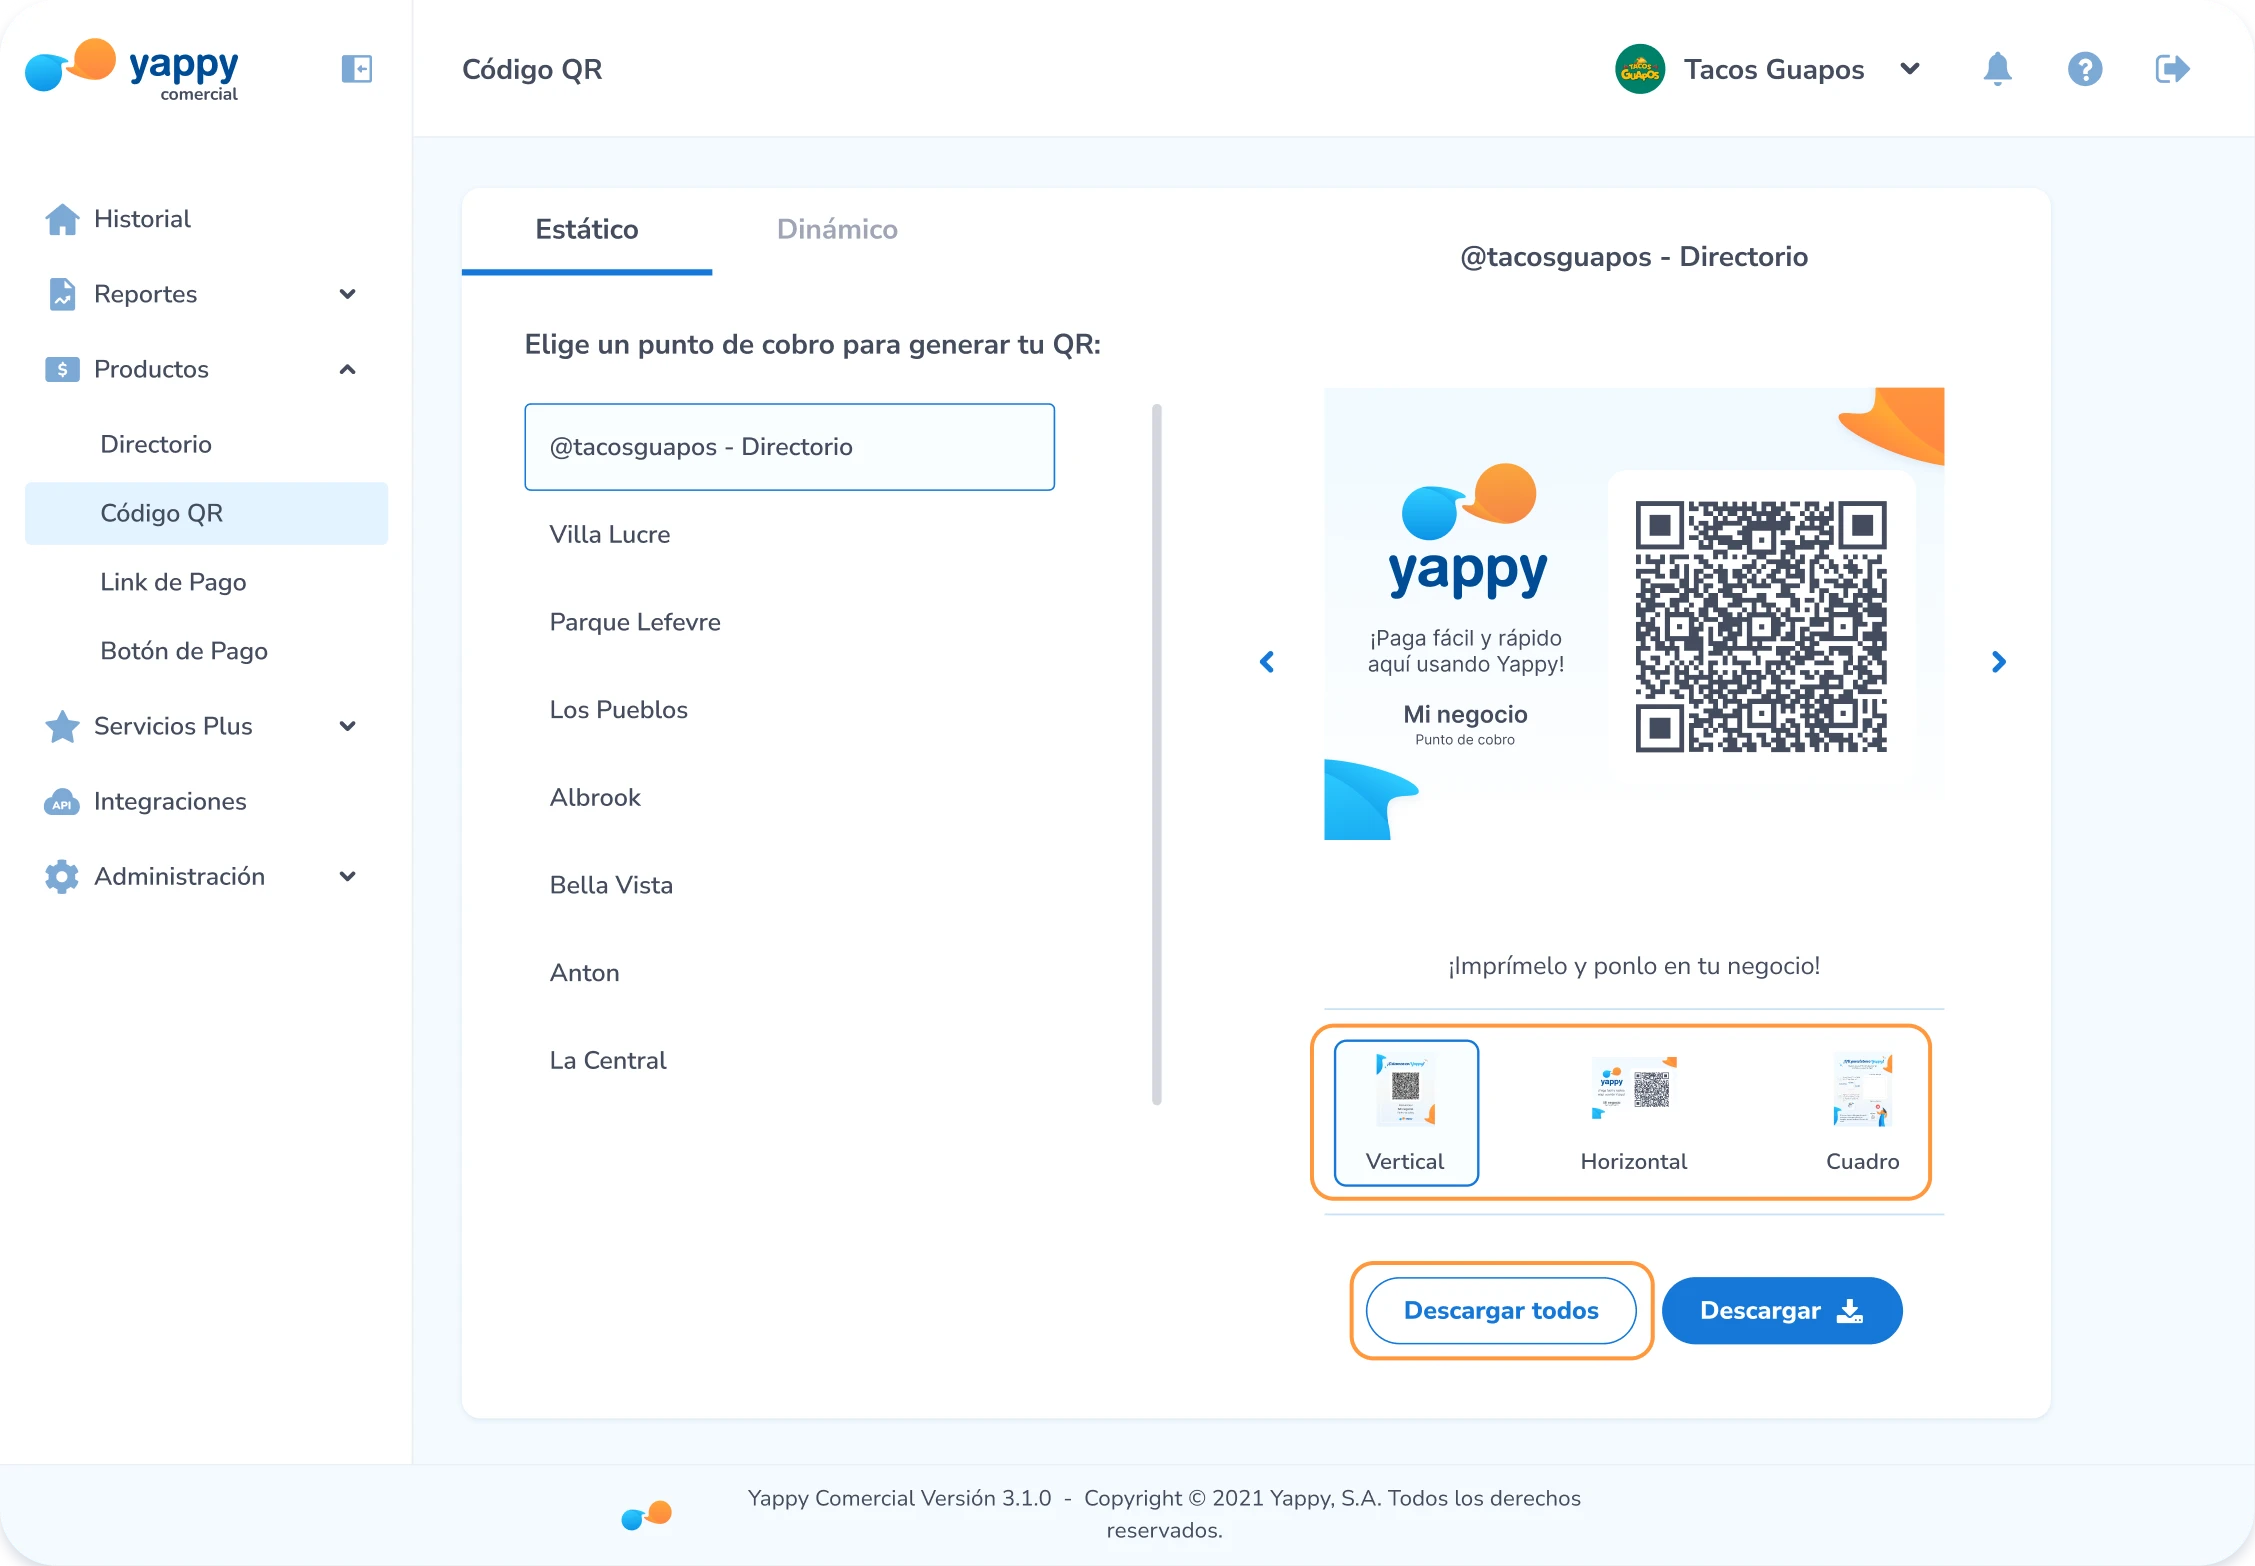Click the Integraciones API cloud icon
Viewport: 2255px width, 1566px height.
point(62,802)
